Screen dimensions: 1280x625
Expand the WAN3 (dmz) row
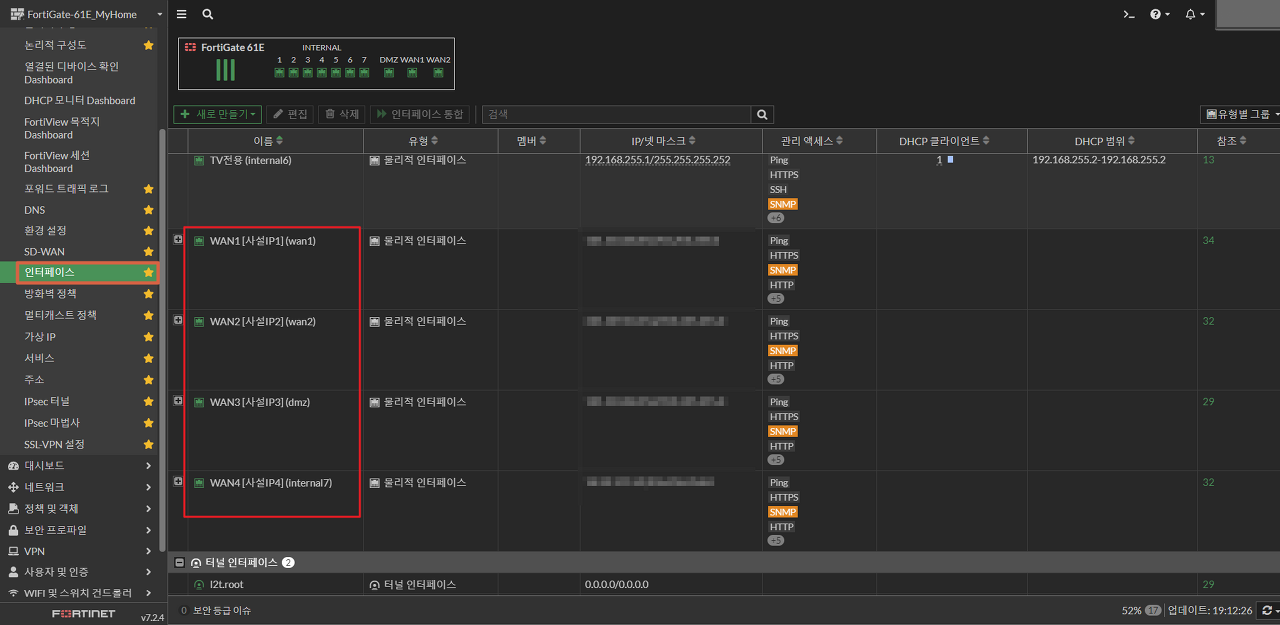(x=178, y=400)
